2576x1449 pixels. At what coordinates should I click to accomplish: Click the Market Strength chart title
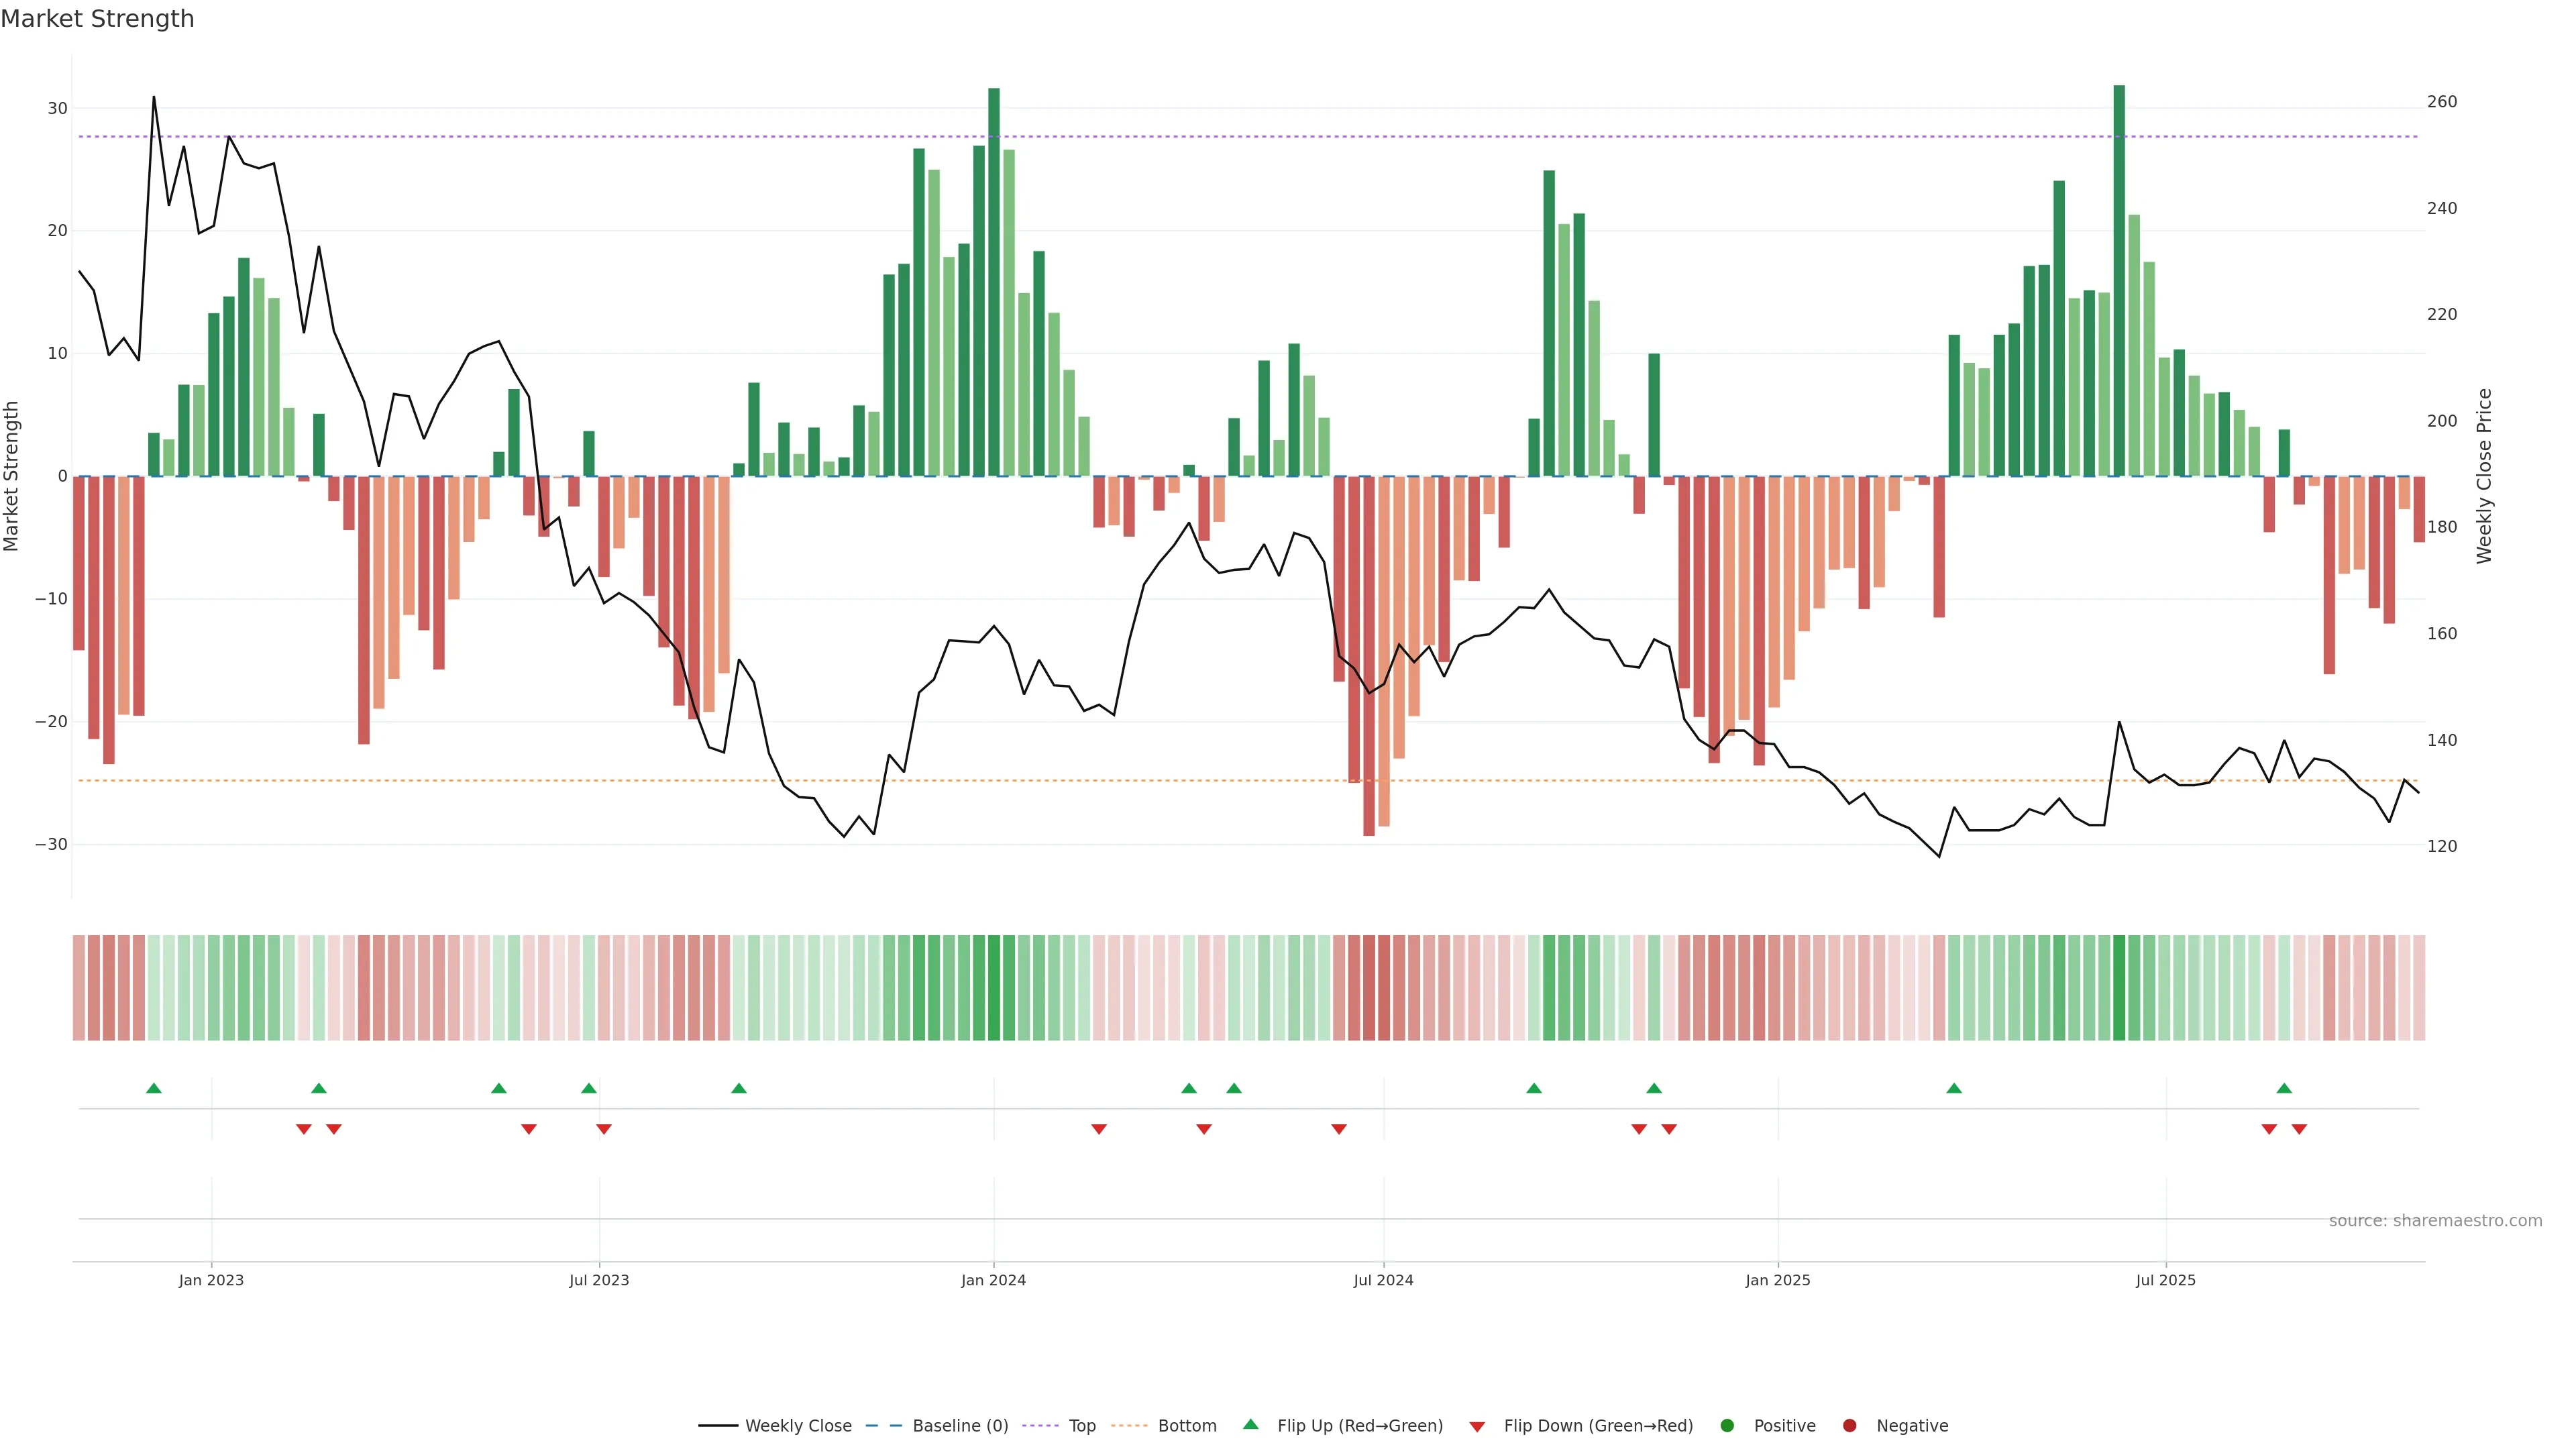pyautogui.click(x=97, y=19)
